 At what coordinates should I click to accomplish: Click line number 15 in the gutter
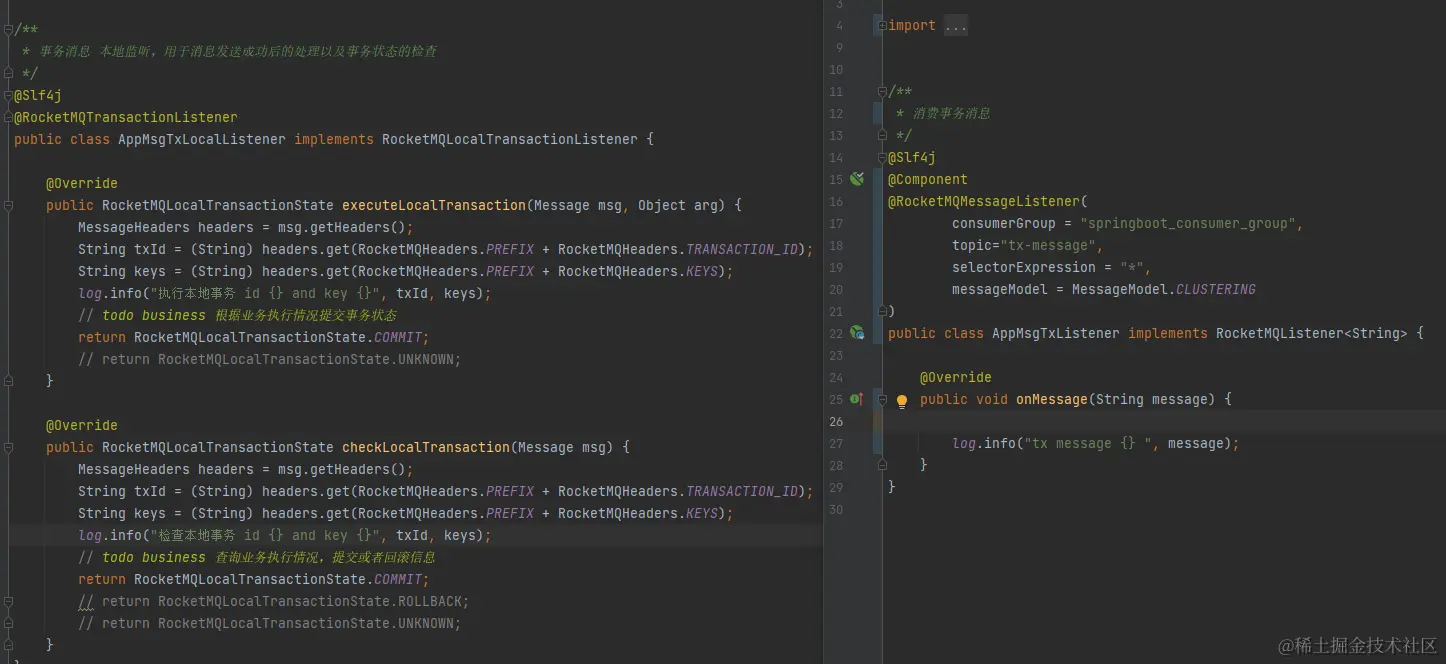coord(836,179)
